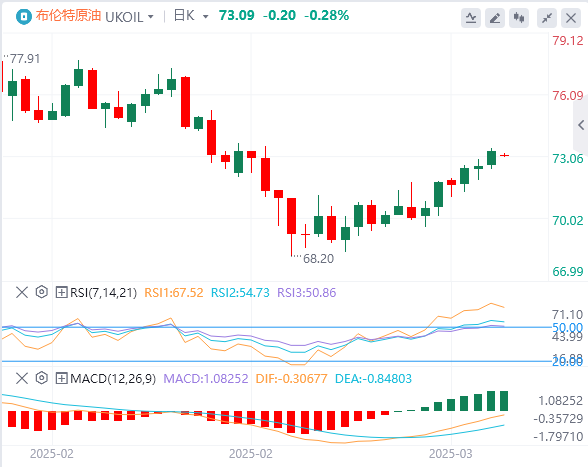The image size is (588, 467).
Task: Click the 2025-03 date axis label
Action: pyautogui.click(x=451, y=453)
